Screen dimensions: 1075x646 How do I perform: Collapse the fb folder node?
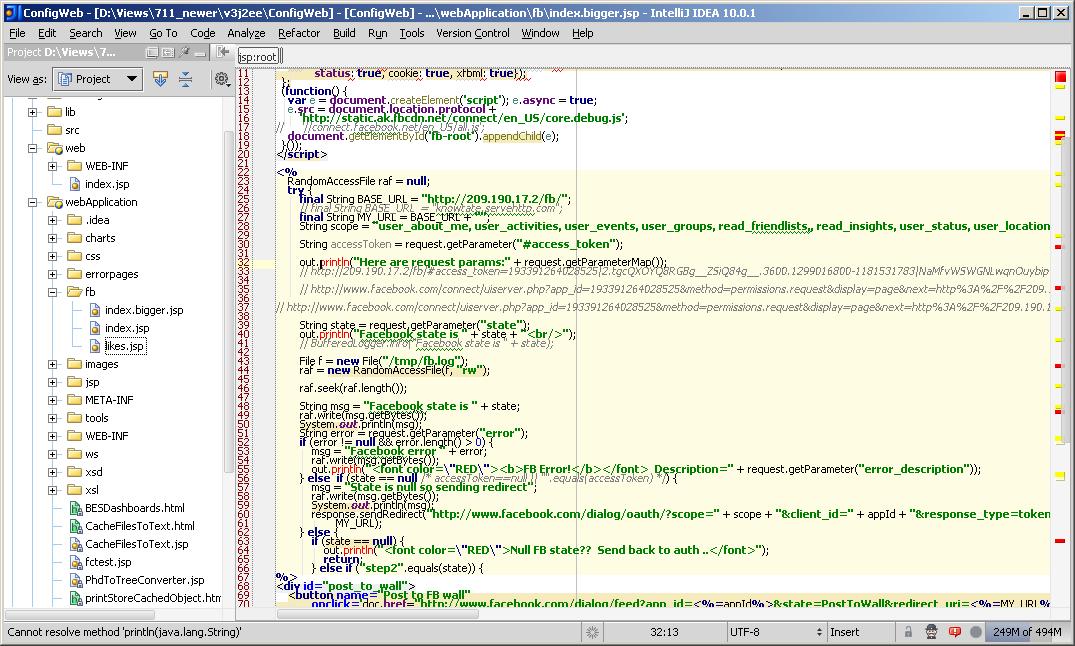[53, 292]
